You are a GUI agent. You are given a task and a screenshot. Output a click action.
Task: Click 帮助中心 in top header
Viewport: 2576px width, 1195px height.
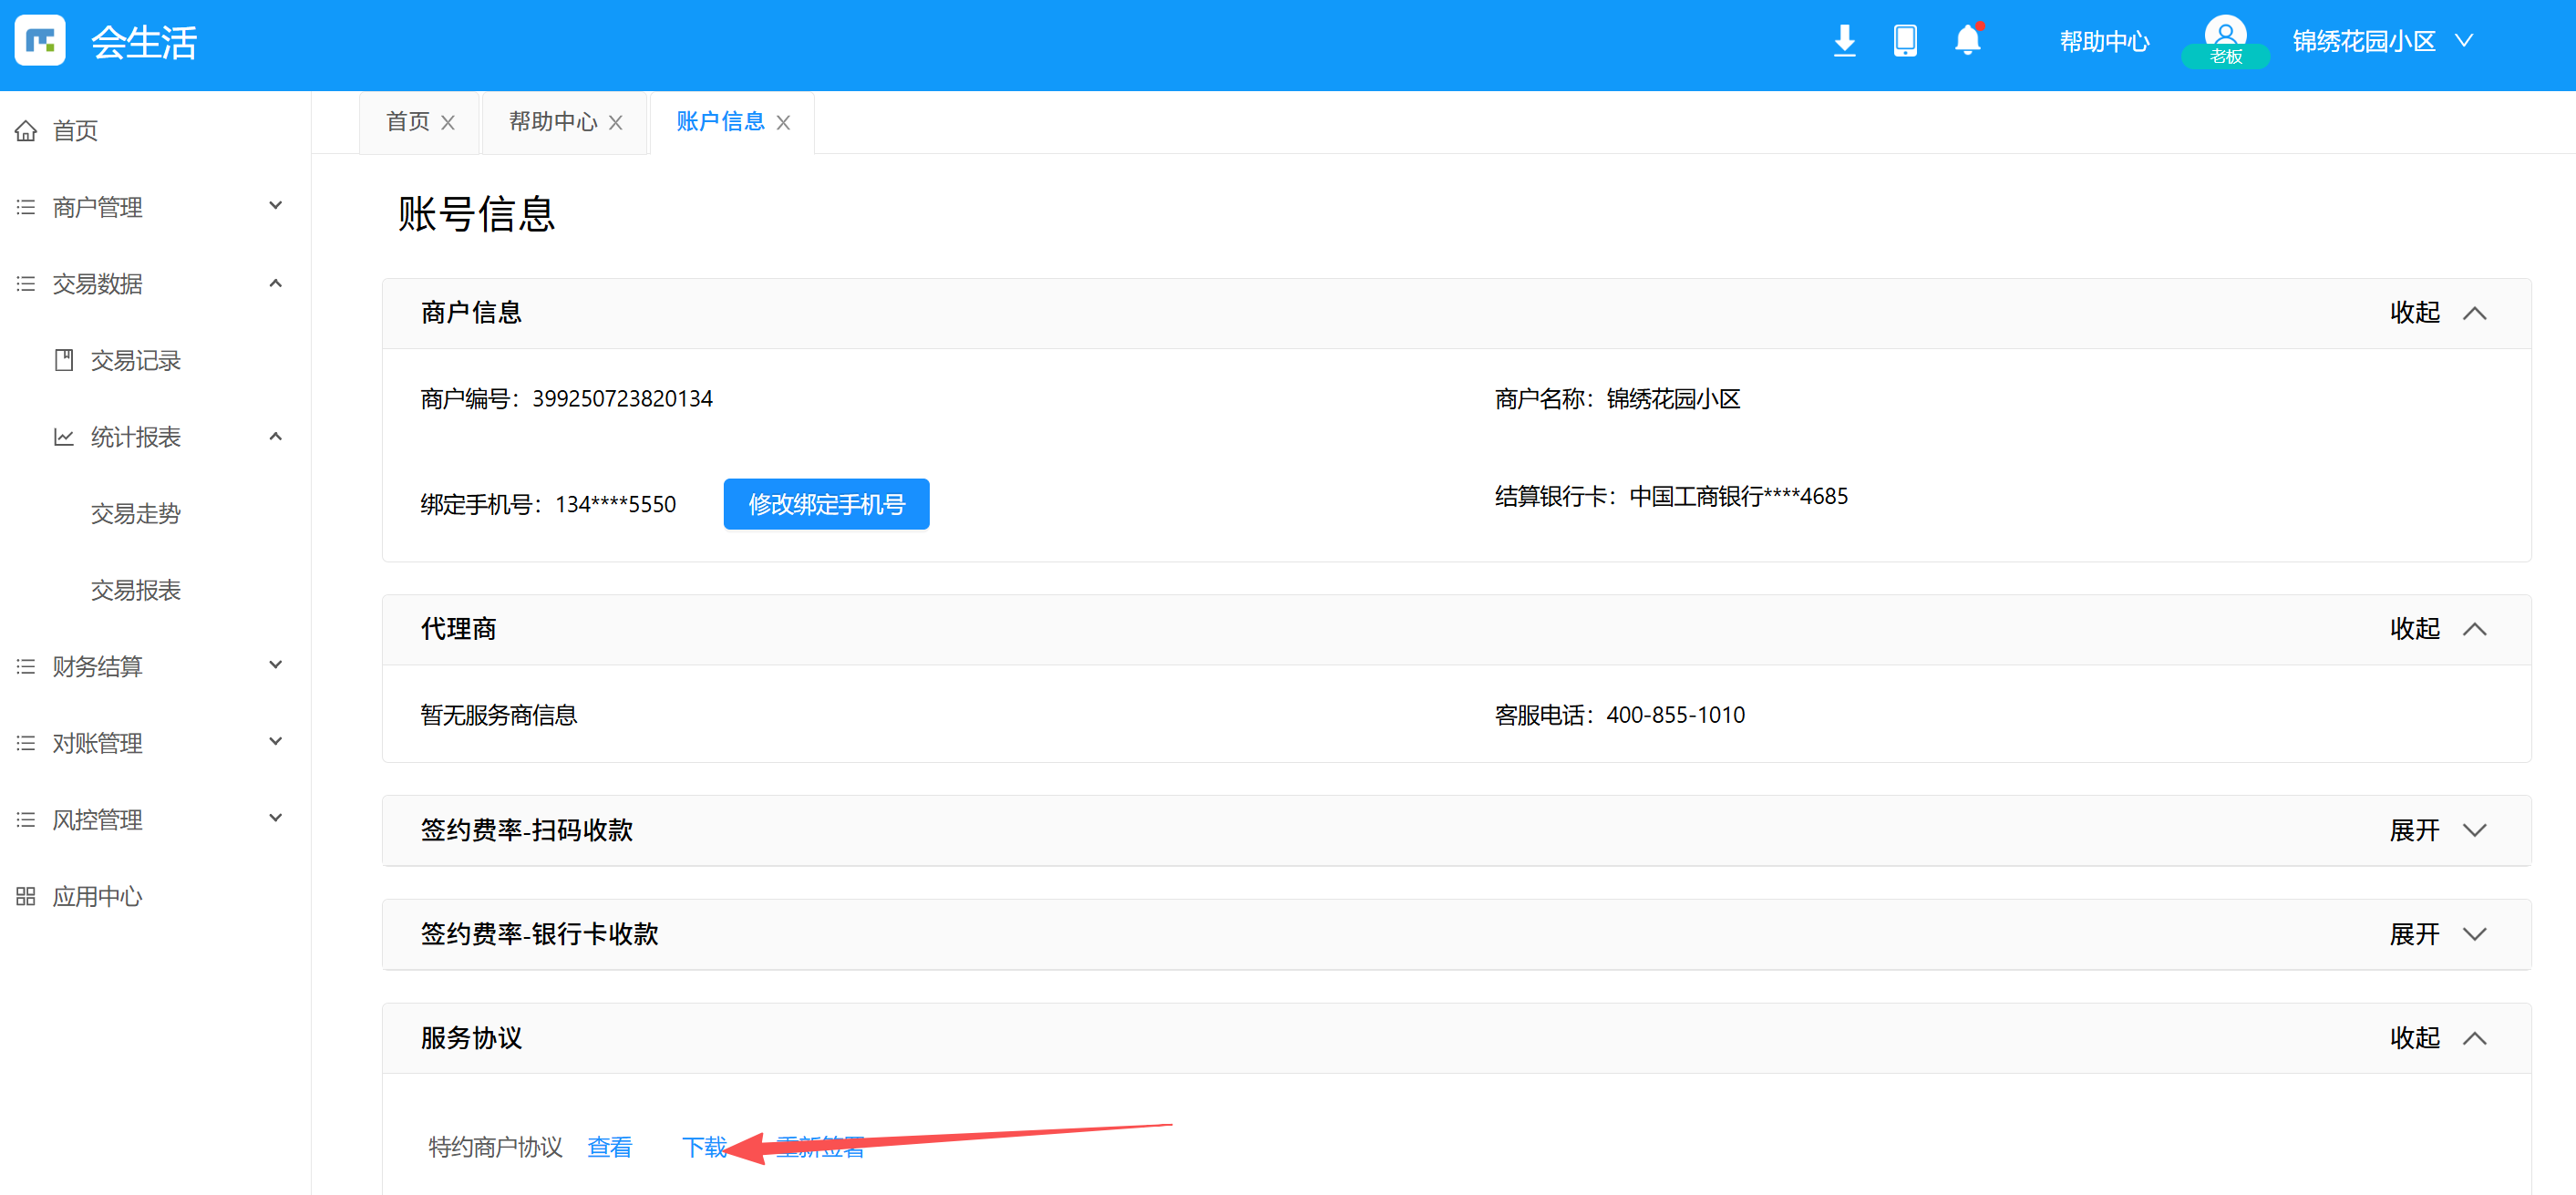click(2104, 41)
